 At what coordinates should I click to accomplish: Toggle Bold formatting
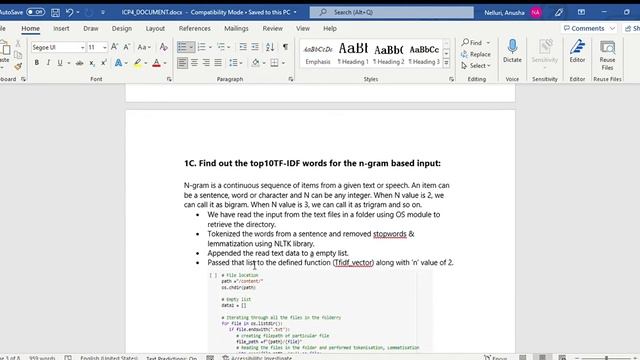pos(37,63)
